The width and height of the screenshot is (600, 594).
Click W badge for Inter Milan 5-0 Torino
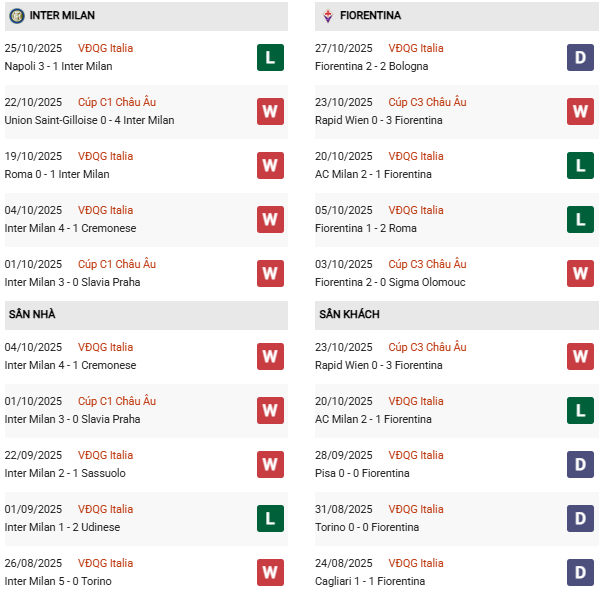pyautogui.click(x=270, y=572)
